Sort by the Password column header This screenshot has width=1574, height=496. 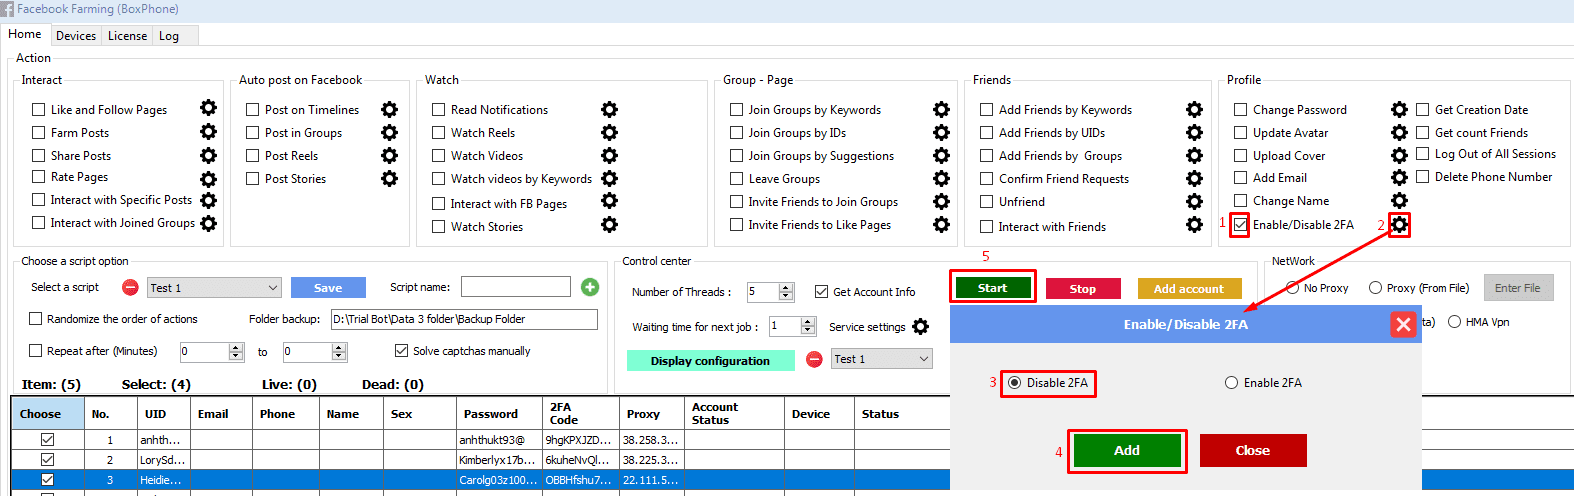pos(498,414)
